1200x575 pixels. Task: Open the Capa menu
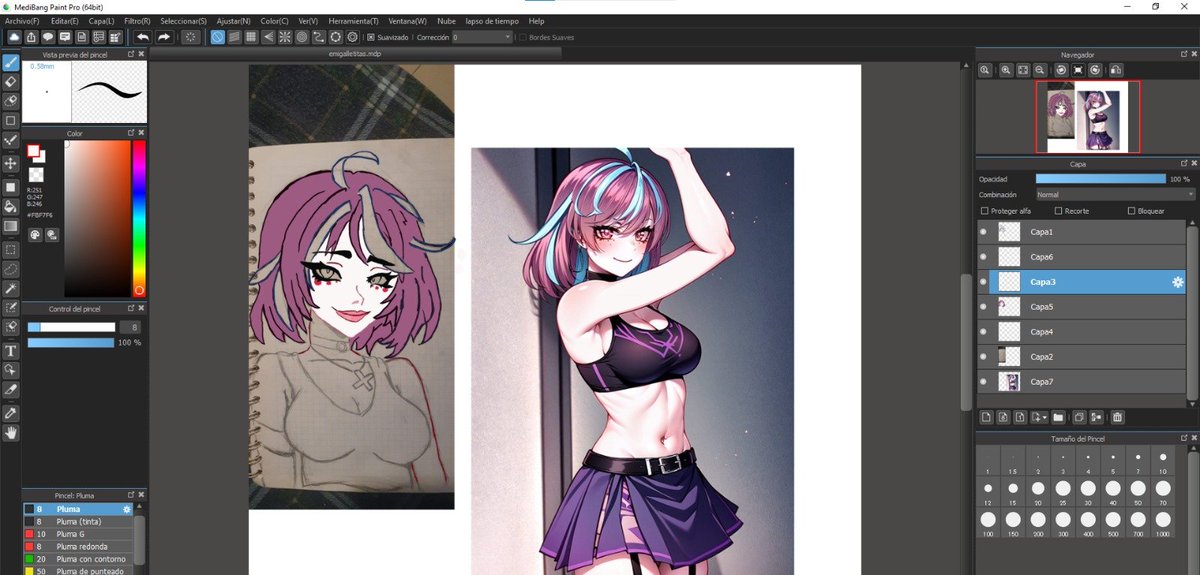point(101,20)
